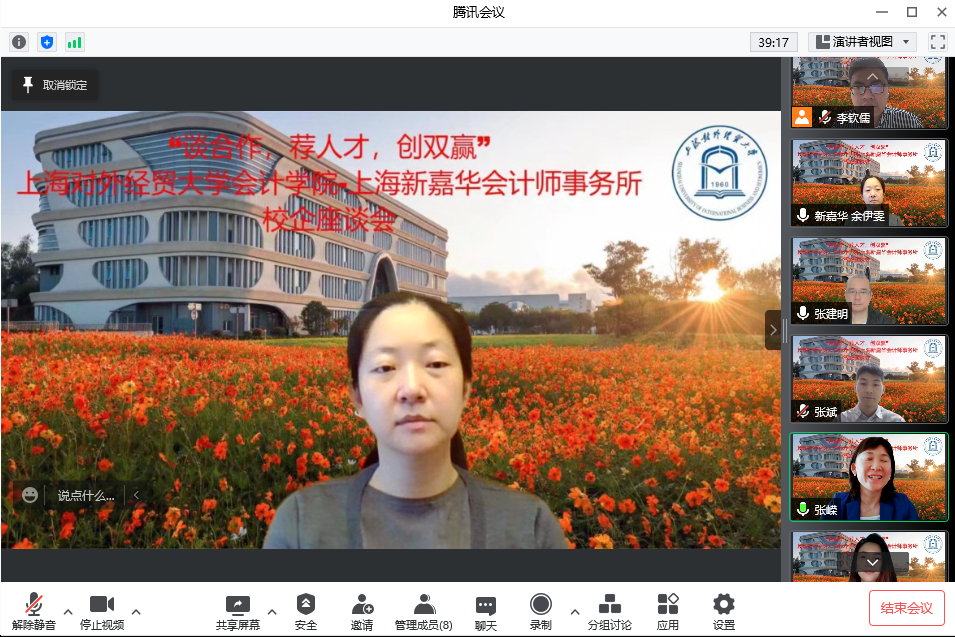Click muted mic icon beside 张斌
The height and width of the screenshot is (637, 955).
803,411
